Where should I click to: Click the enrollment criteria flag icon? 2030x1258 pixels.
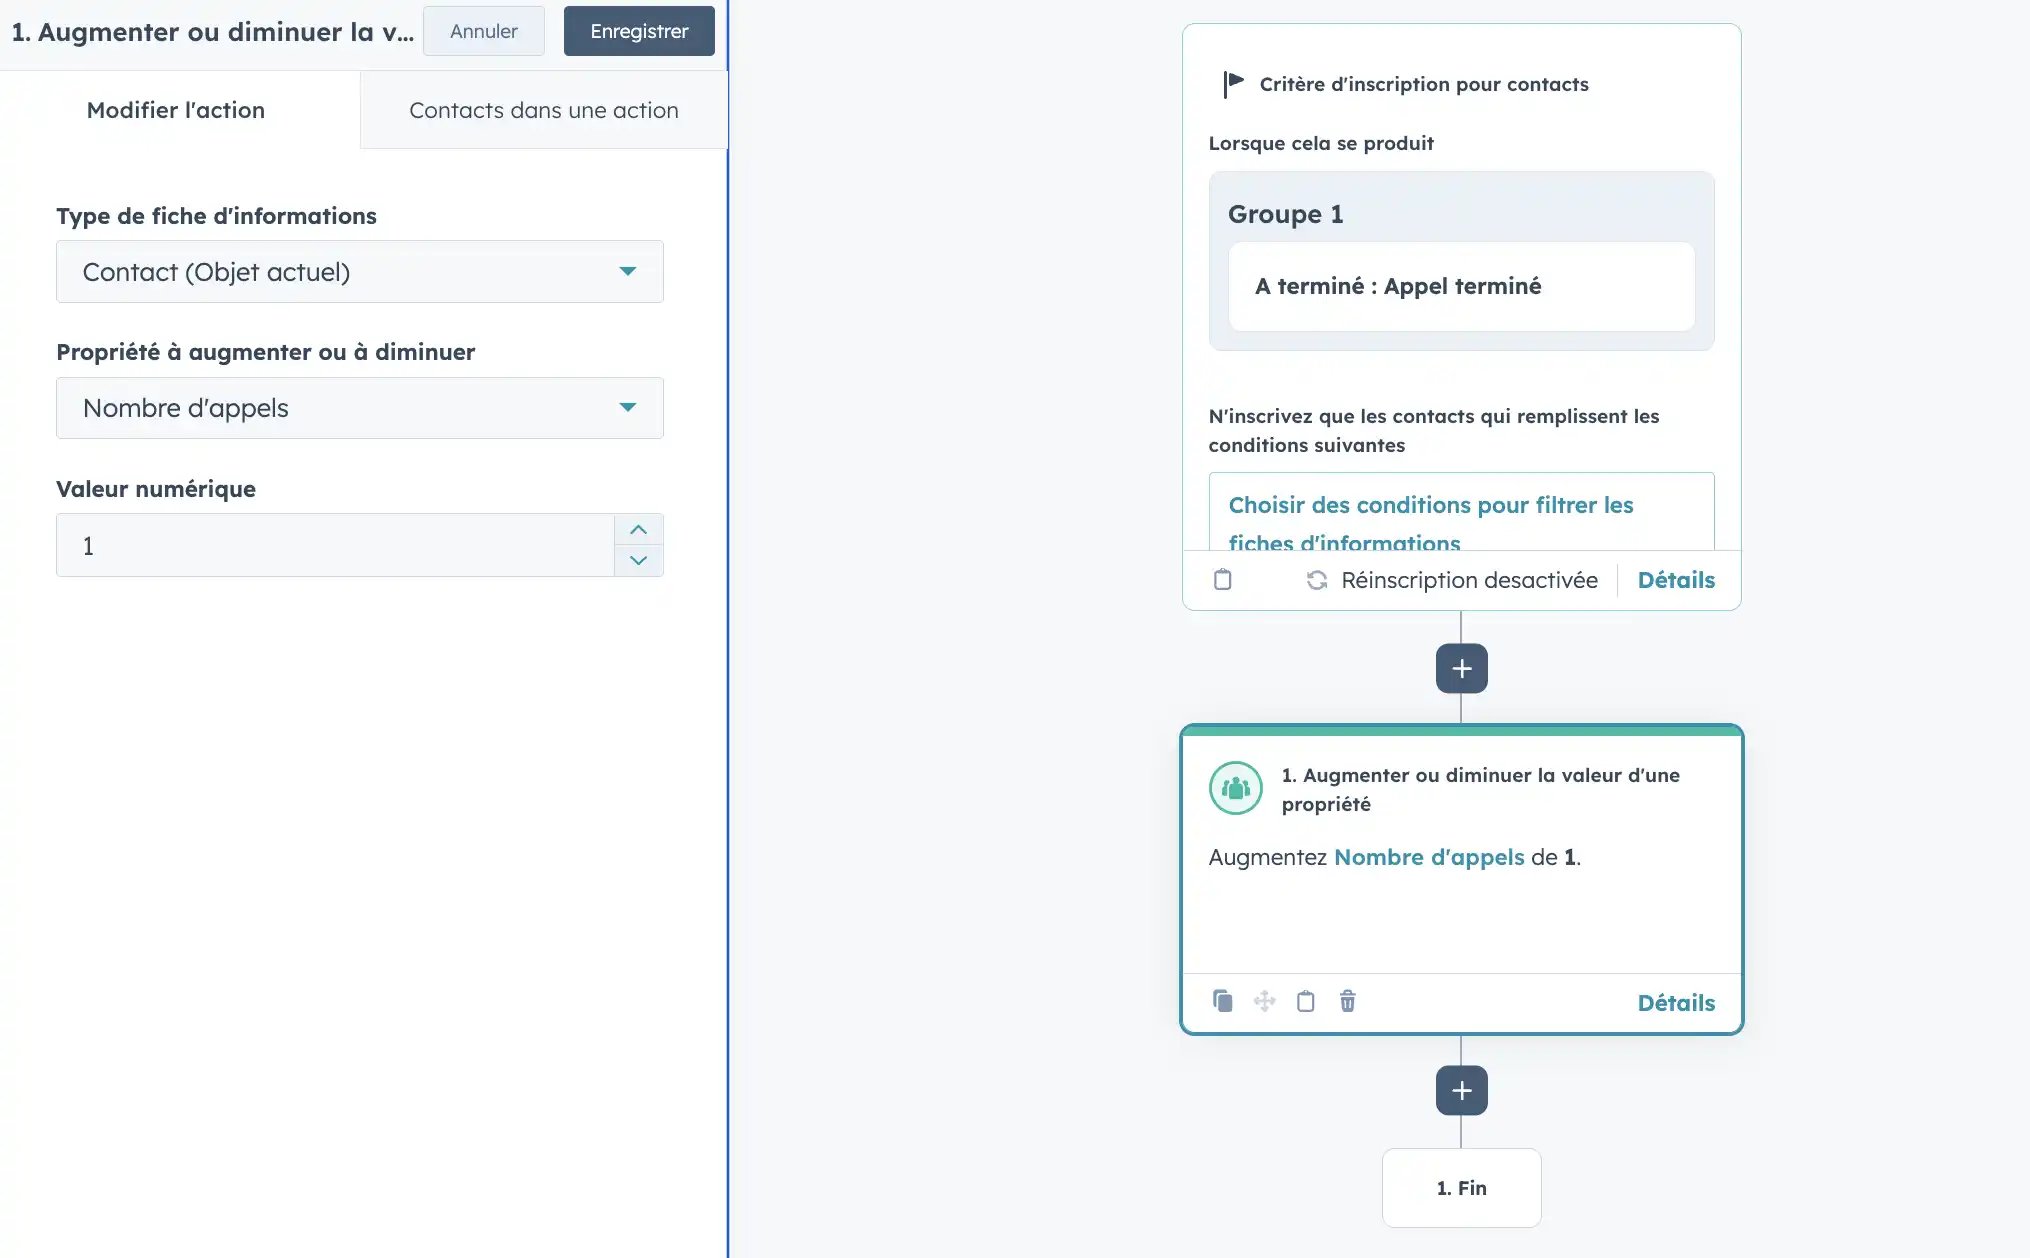click(1233, 84)
